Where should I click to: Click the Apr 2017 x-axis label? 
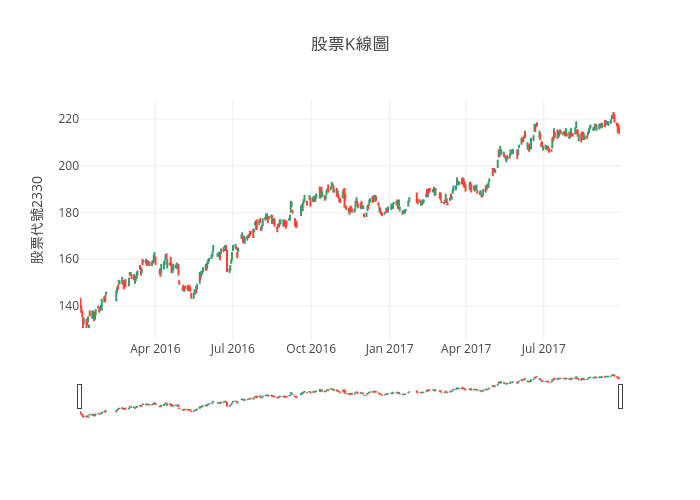tap(466, 349)
